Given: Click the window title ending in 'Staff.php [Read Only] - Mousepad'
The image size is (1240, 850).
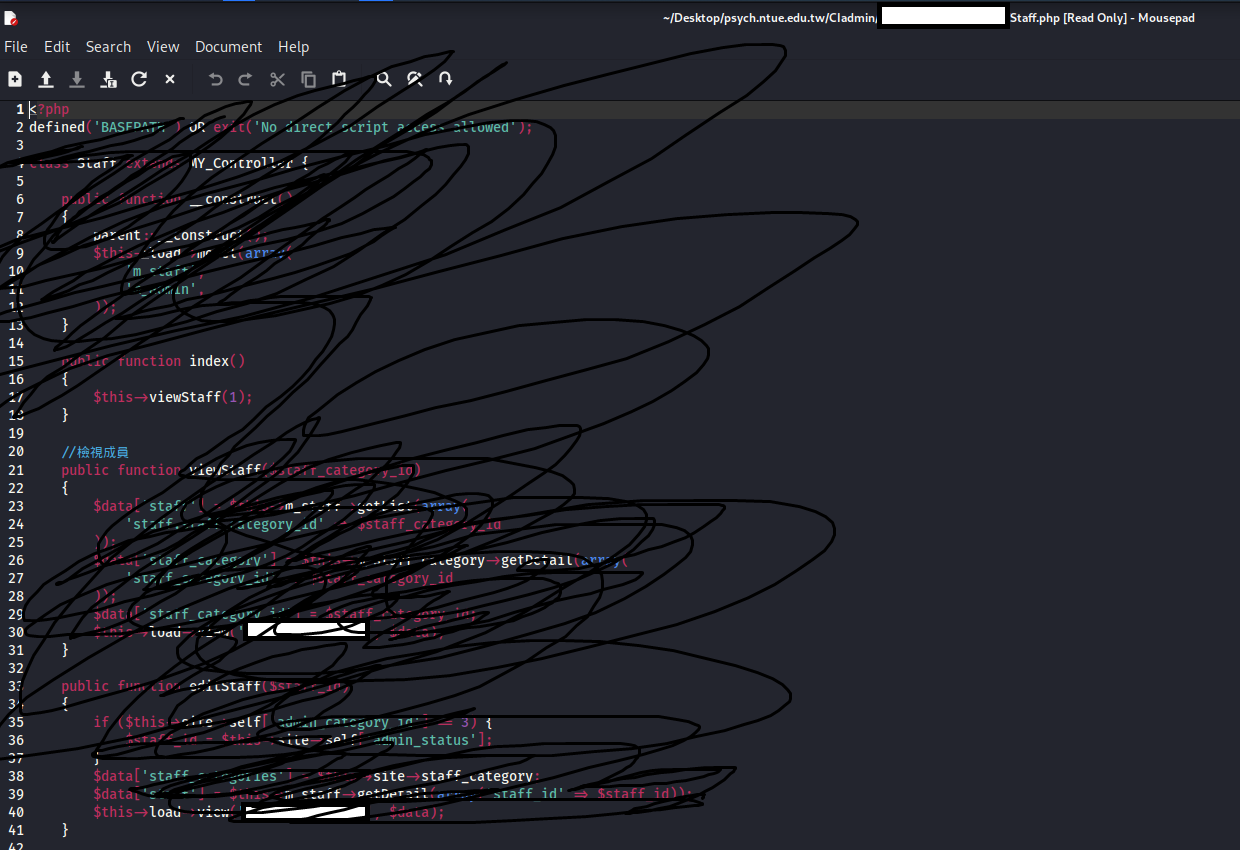Looking at the screenshot, I should tap(1102, 18).
